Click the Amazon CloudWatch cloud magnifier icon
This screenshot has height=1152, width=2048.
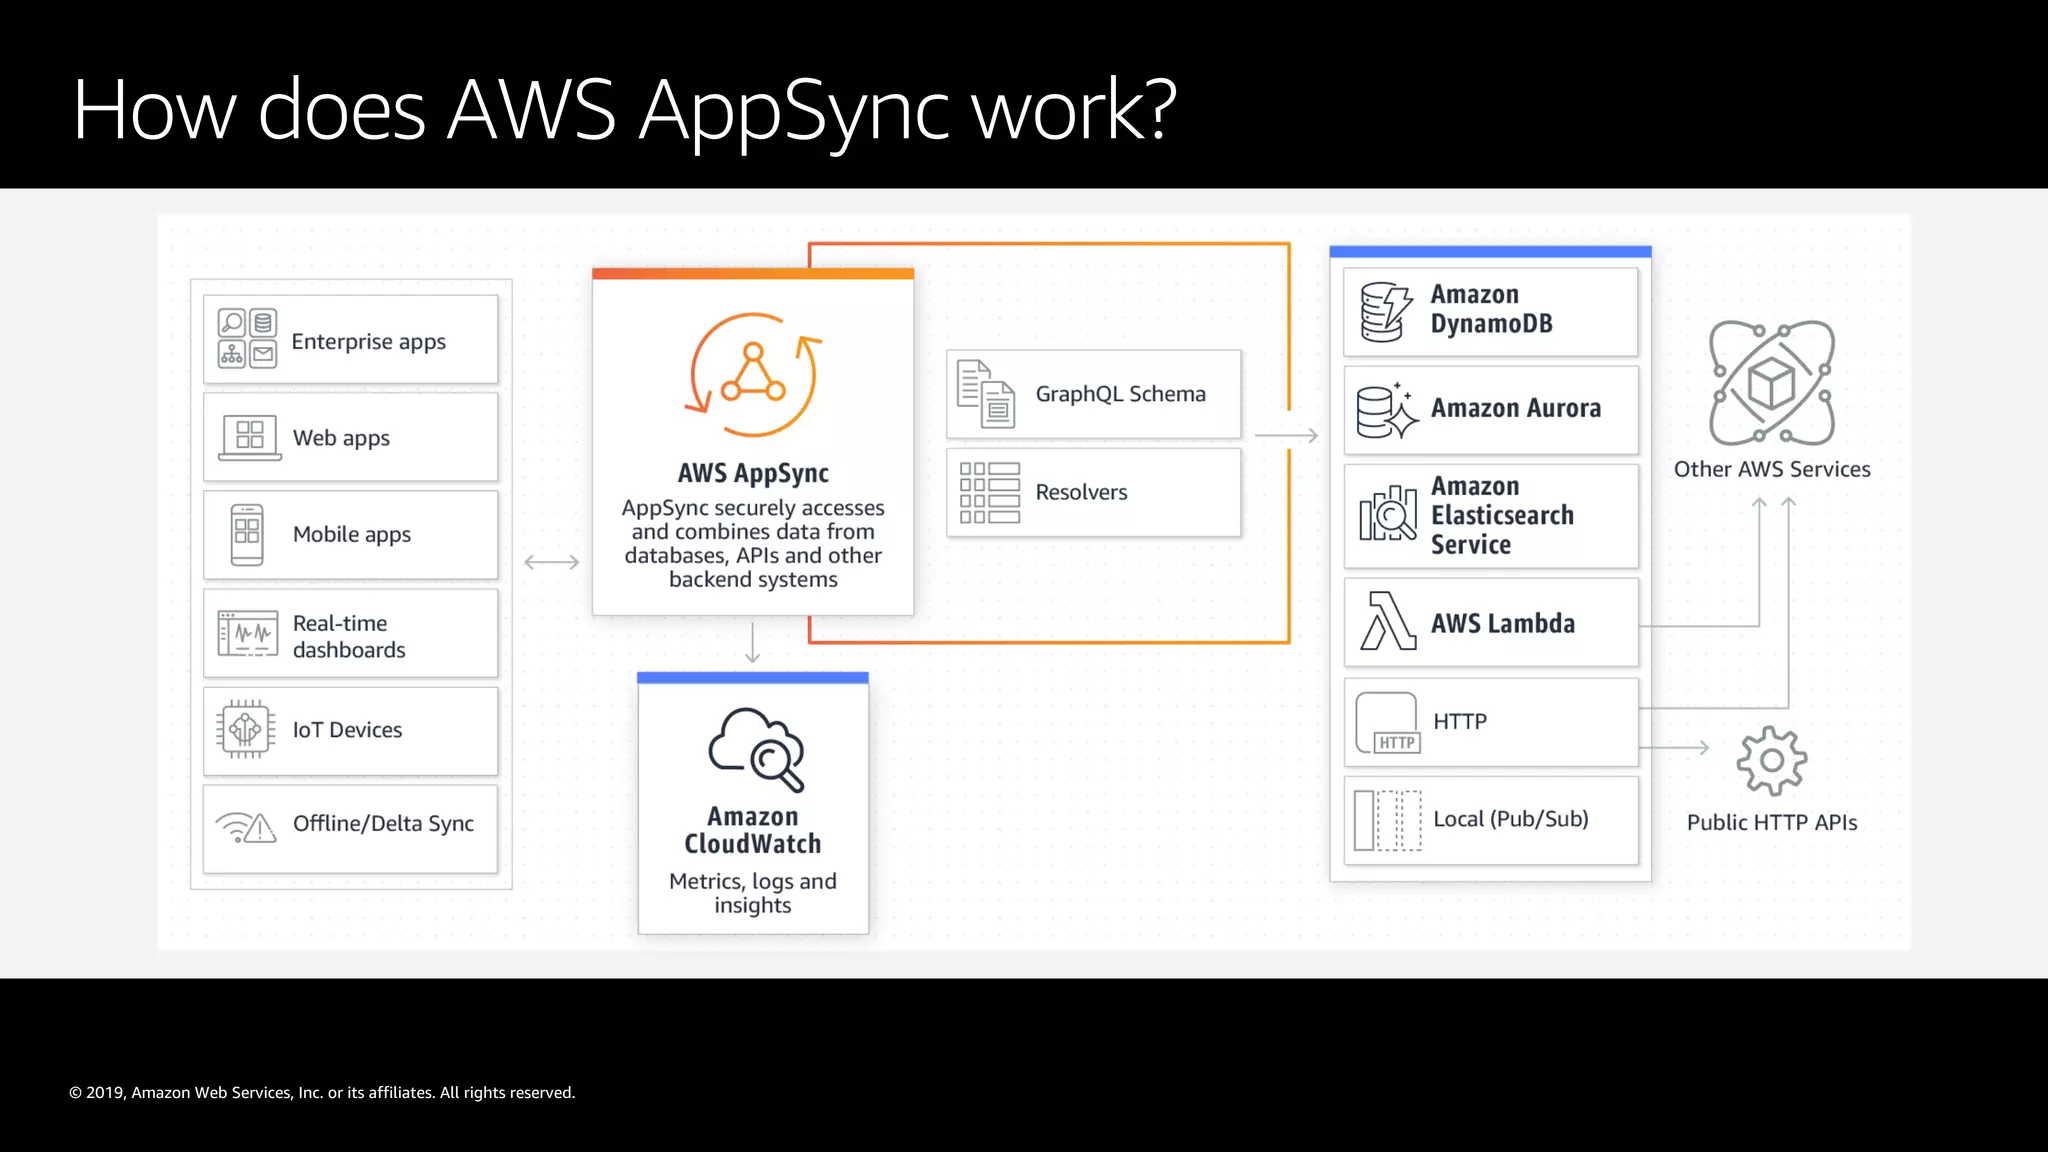757,750
